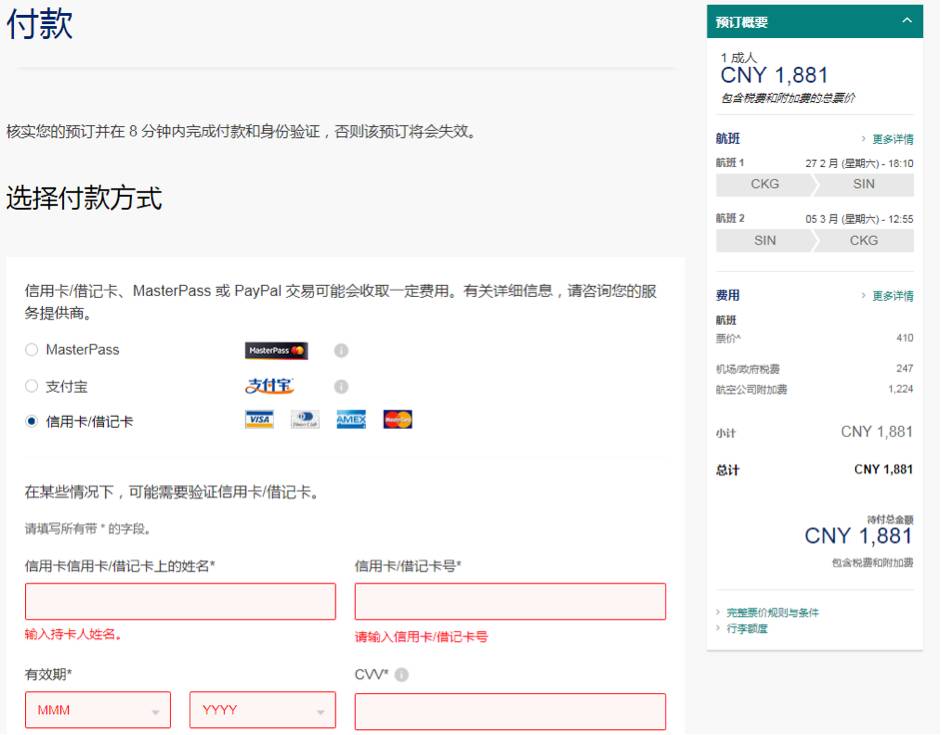
Task: Click the Diners Club card icon
Action: [305, 419]
